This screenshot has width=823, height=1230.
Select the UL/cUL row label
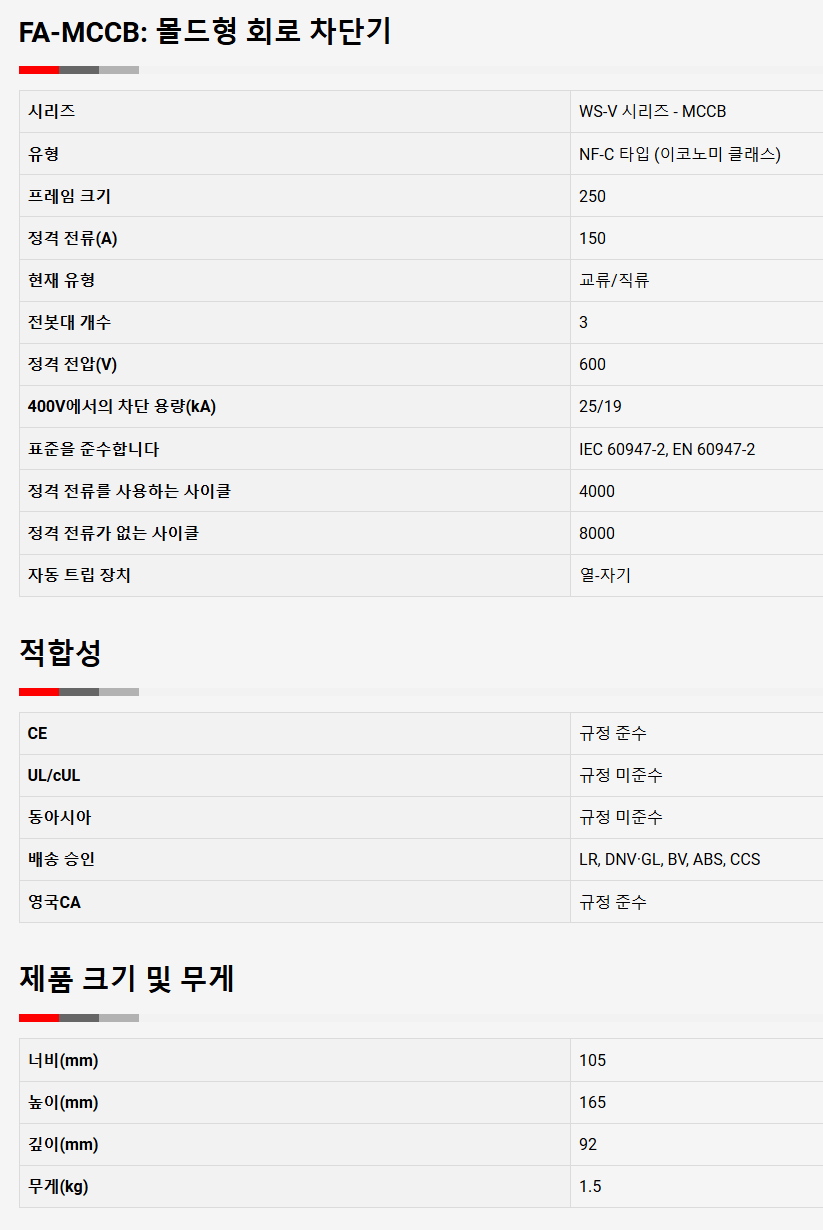pos(54,775)
